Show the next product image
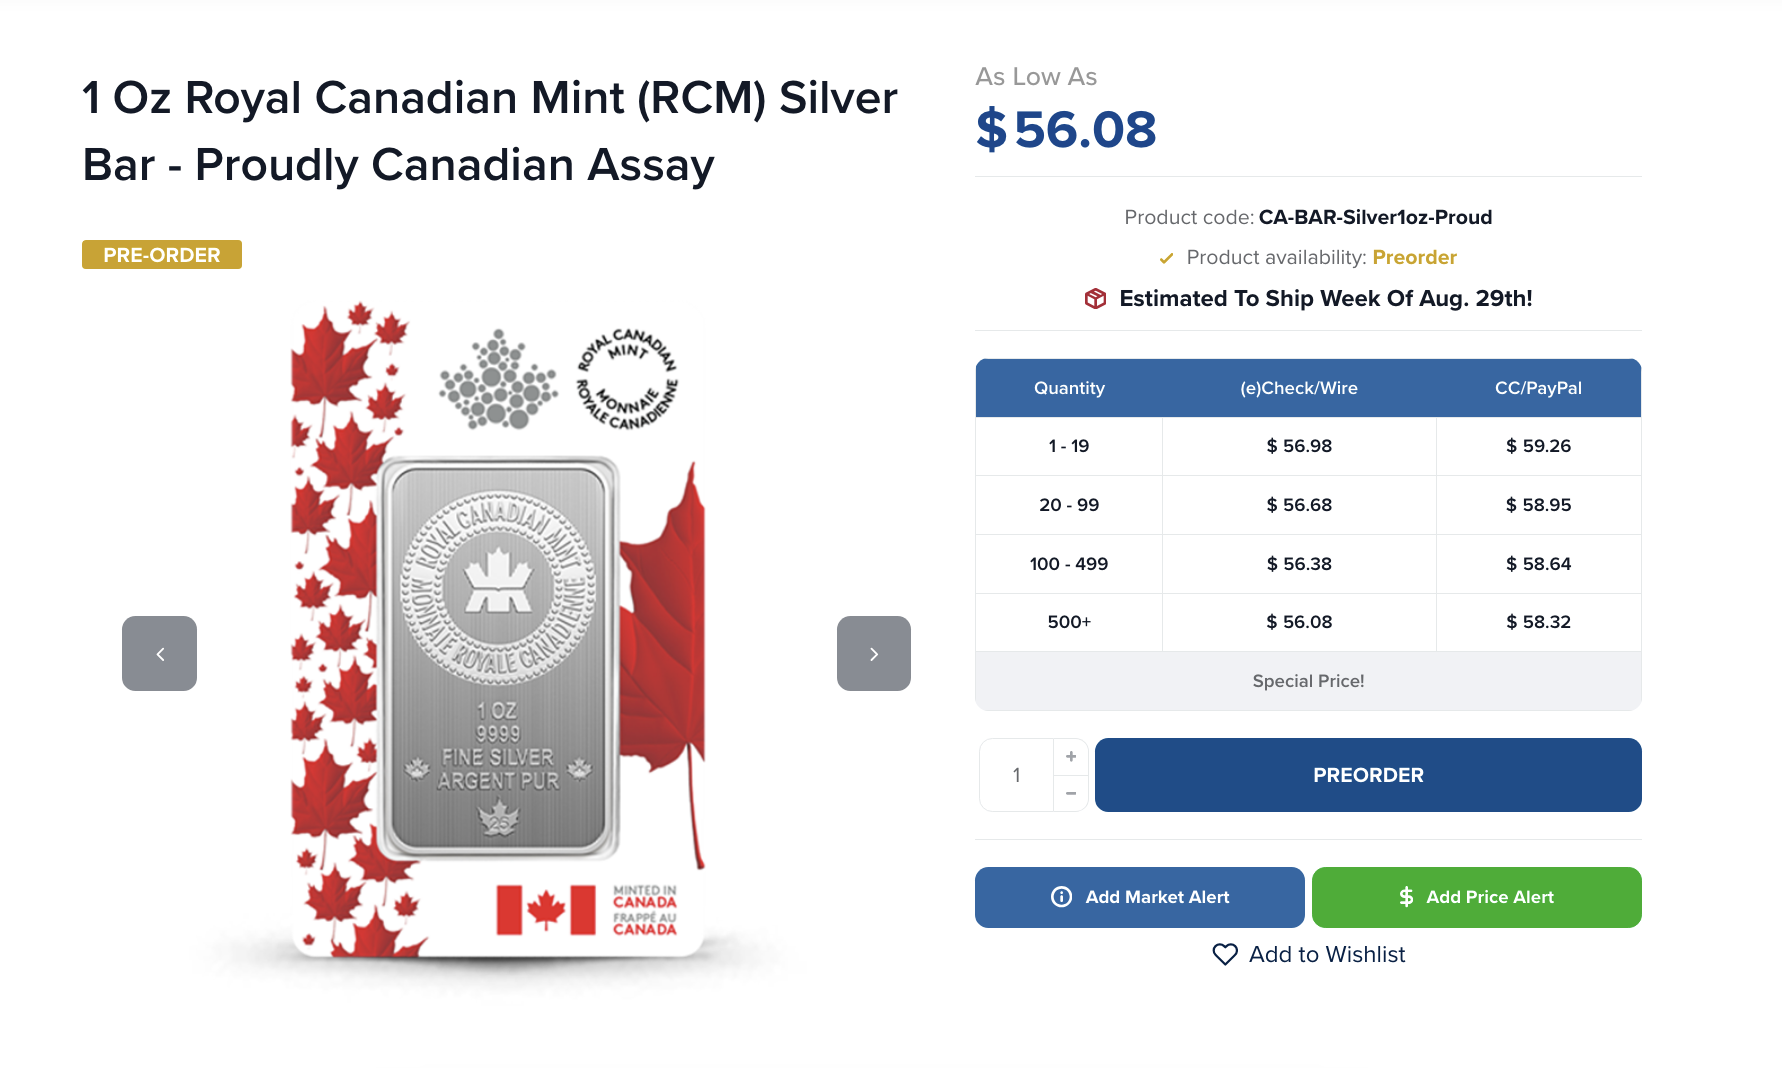Image resolution: width=1782 pixels, height=1068 pixels. pos(874,653)
